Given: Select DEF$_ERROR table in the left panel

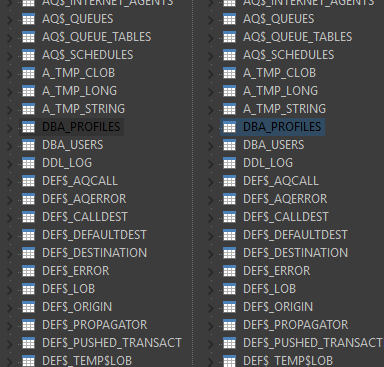Looking at the screenshot, I should point(75,271).
